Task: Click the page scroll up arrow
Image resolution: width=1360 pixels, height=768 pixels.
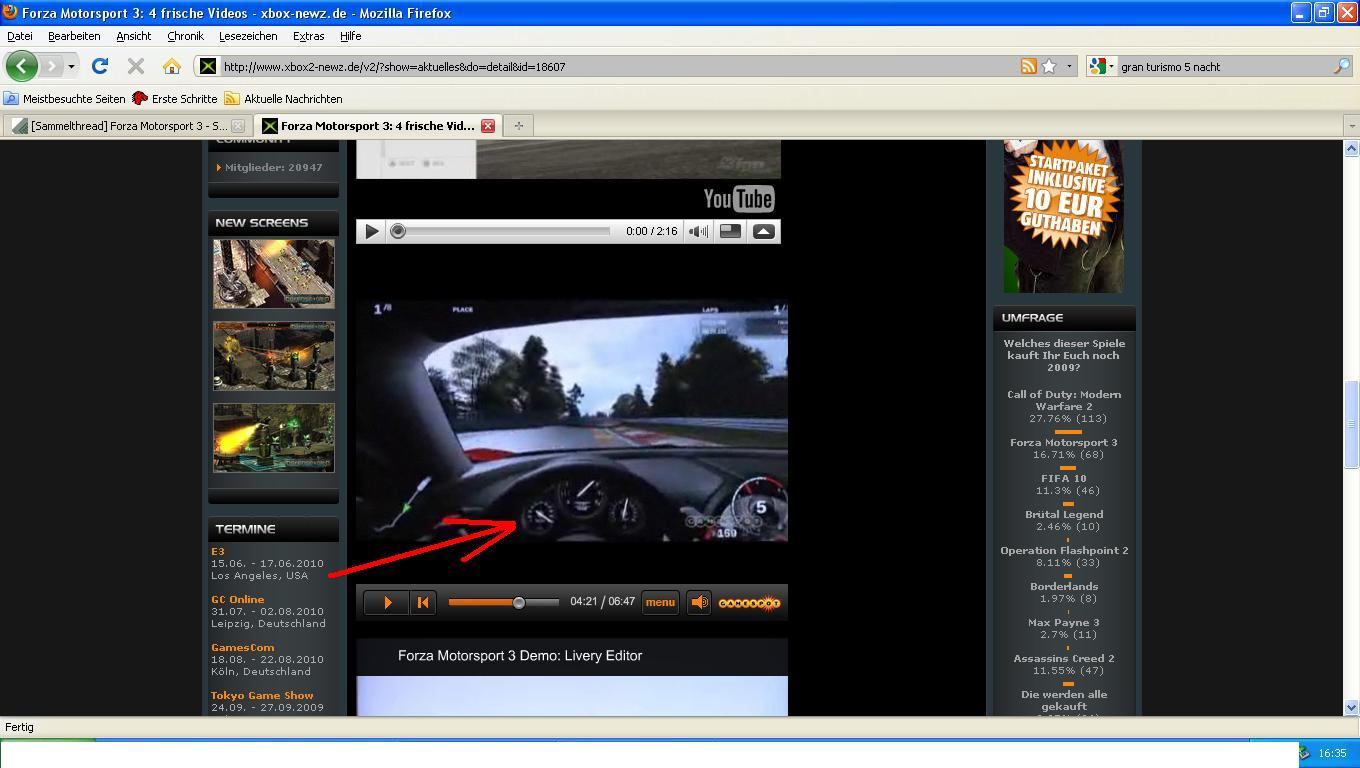Action: [x=1351, y=148]
